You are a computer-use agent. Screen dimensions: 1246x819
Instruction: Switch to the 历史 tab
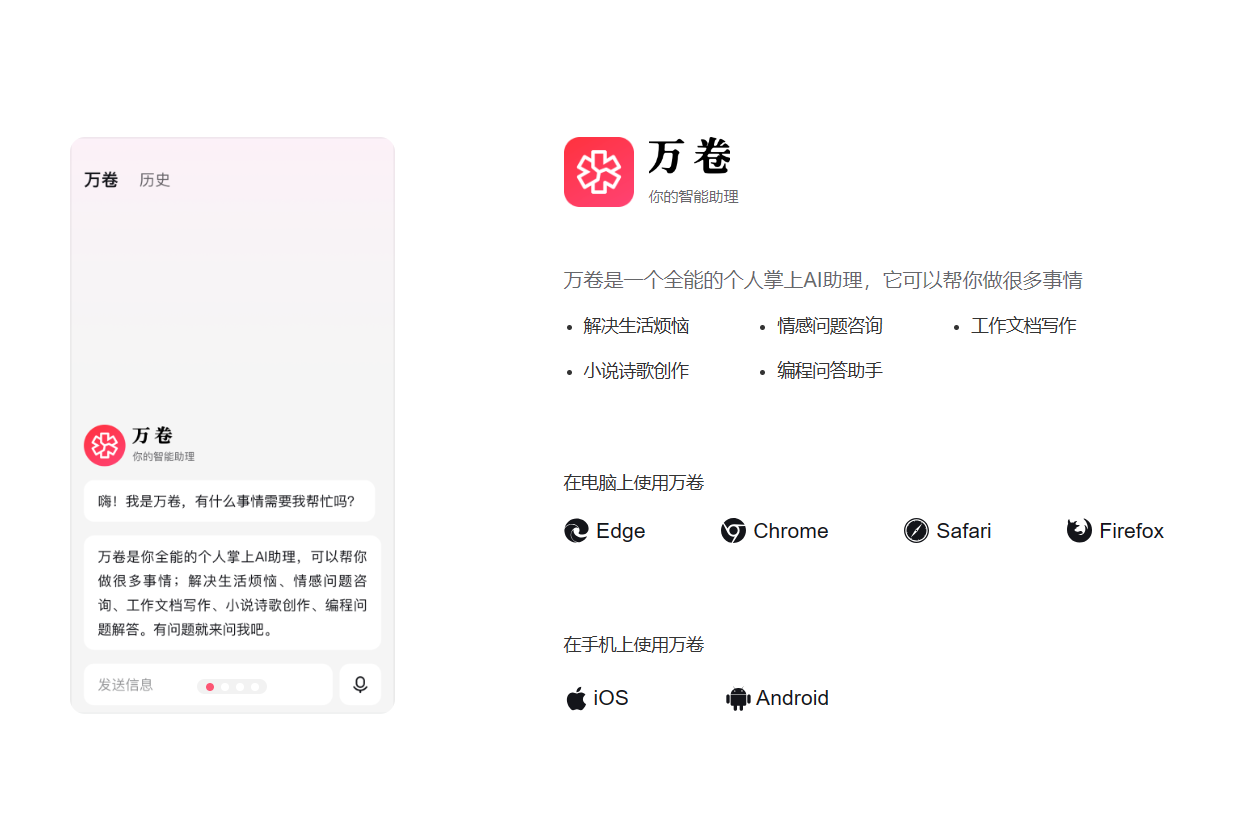coord(155,180)
